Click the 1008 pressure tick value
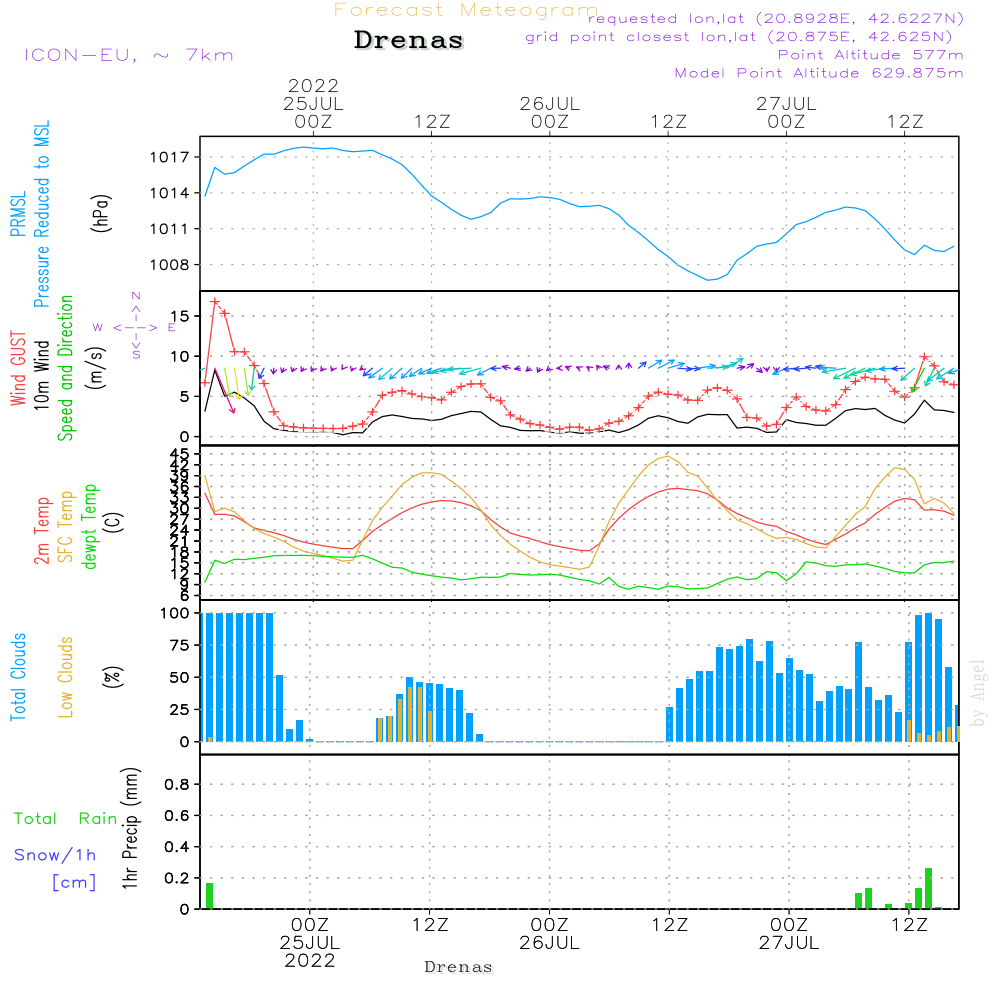 [170, 264]
